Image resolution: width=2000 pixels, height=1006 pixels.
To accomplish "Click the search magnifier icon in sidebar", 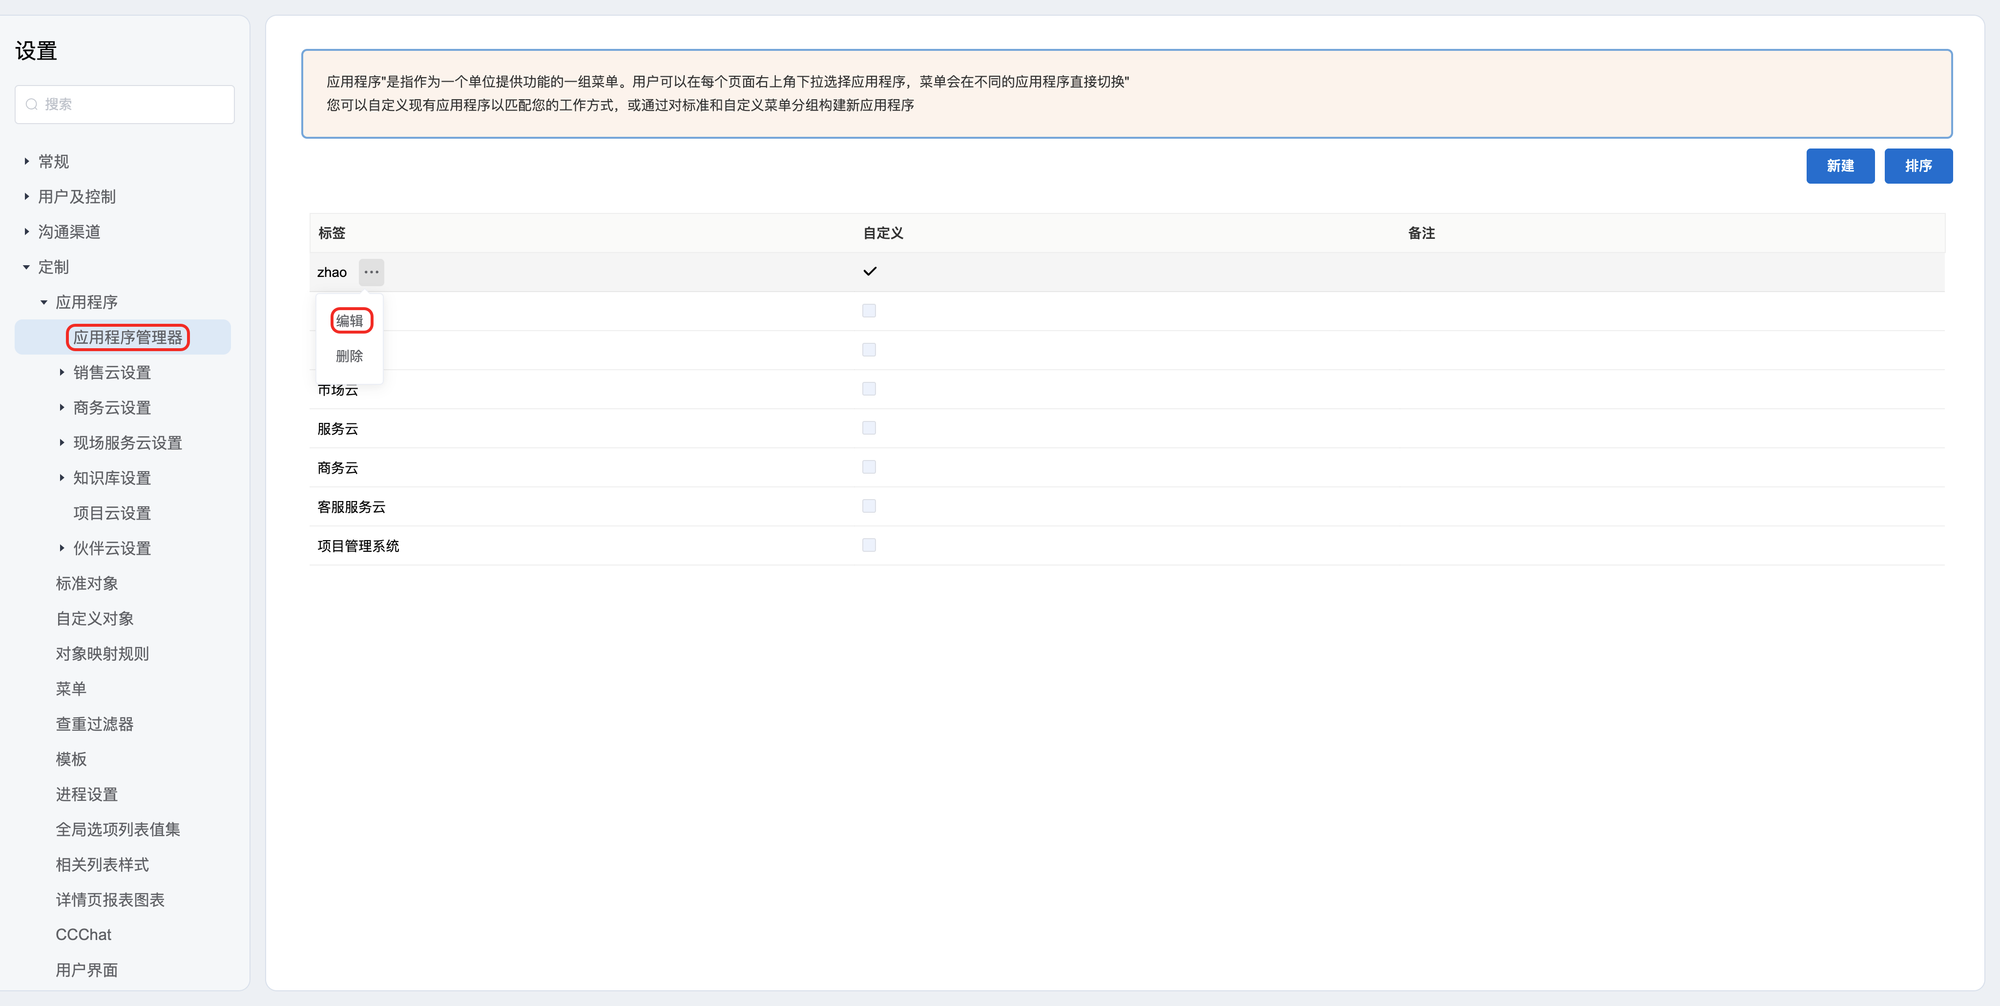I will click(x=32, y=104).
